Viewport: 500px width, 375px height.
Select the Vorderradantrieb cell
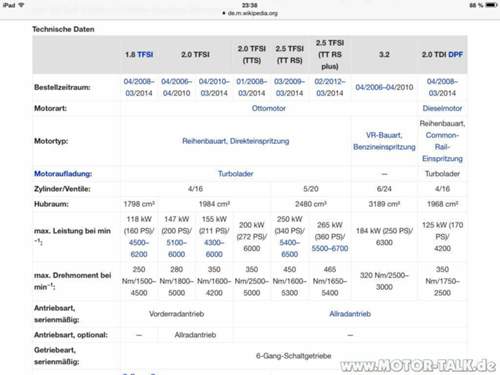[x=176, y=314]
